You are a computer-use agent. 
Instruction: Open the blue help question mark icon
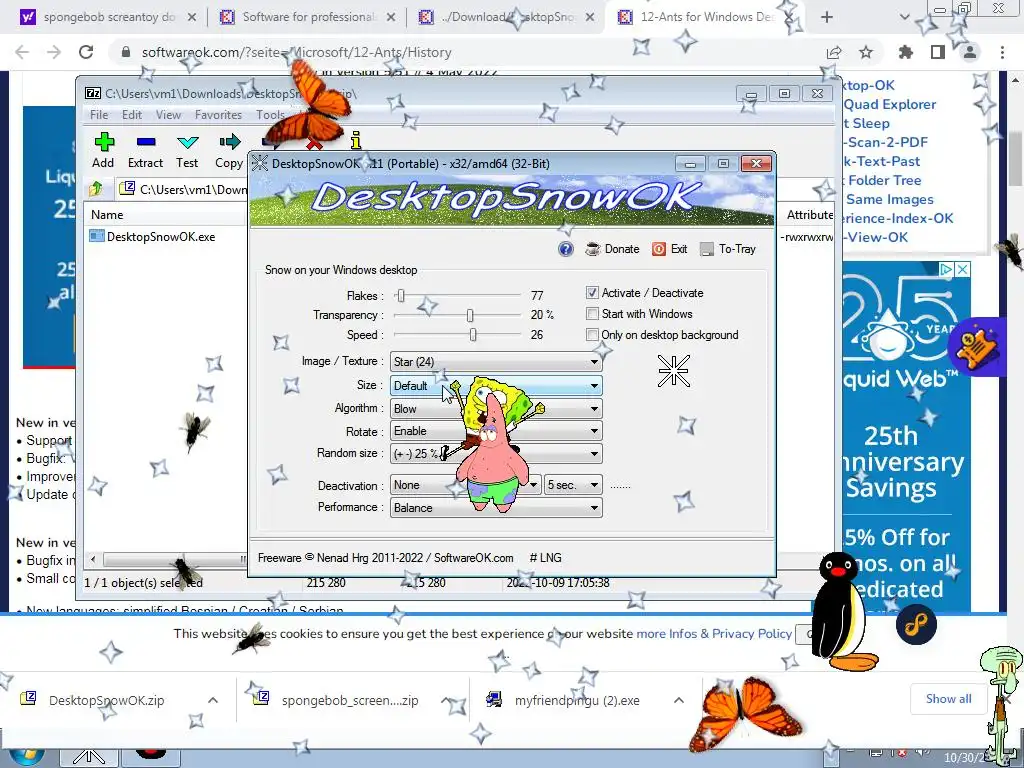tap(566, 249)
